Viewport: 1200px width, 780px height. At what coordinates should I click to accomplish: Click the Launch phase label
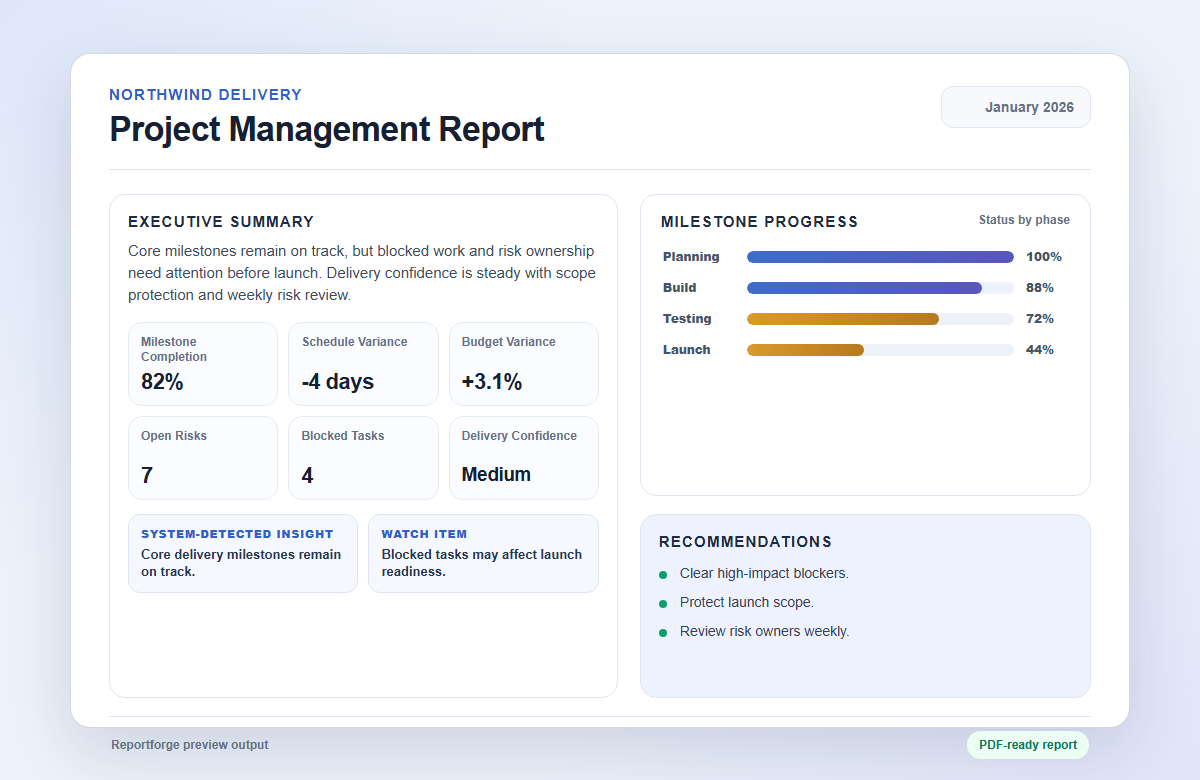point(686,350)
